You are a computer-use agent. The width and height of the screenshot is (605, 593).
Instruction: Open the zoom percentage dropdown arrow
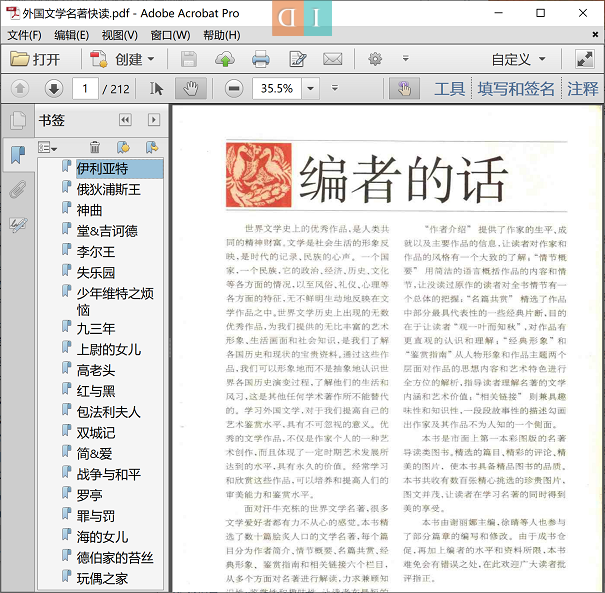tap(310, 89)
